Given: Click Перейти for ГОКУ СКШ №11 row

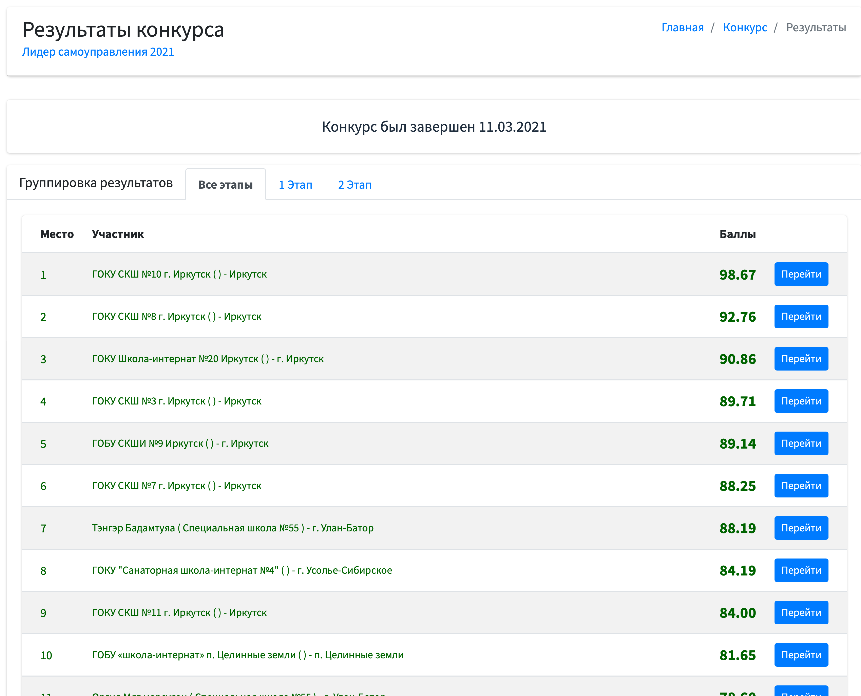Looking at the screenshot, I should (801, 613).
